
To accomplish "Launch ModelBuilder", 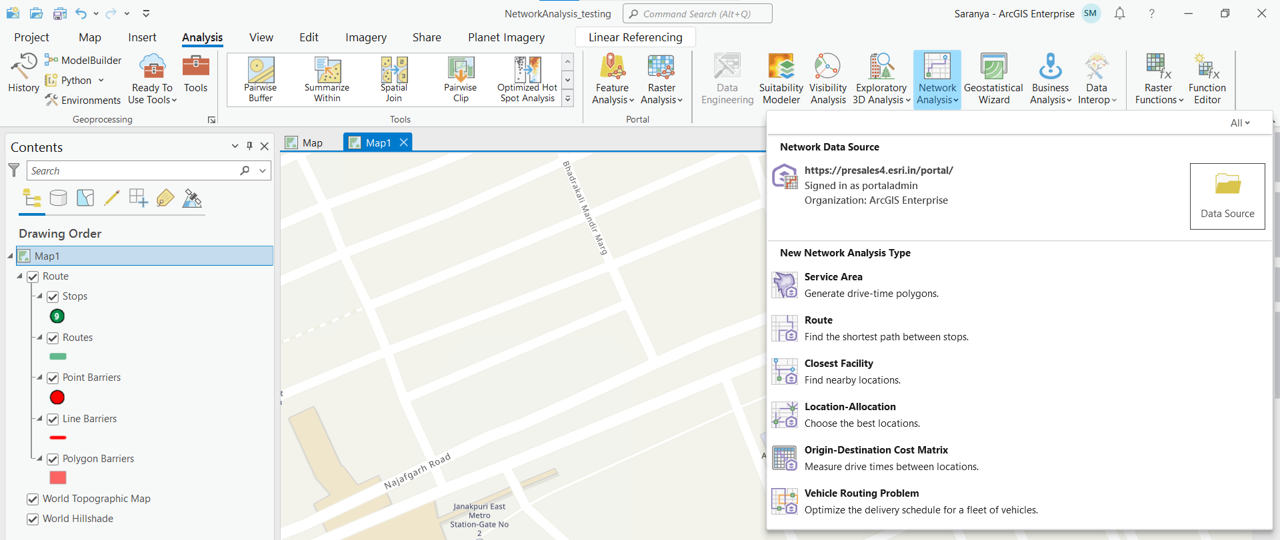I will coord(83,60).
